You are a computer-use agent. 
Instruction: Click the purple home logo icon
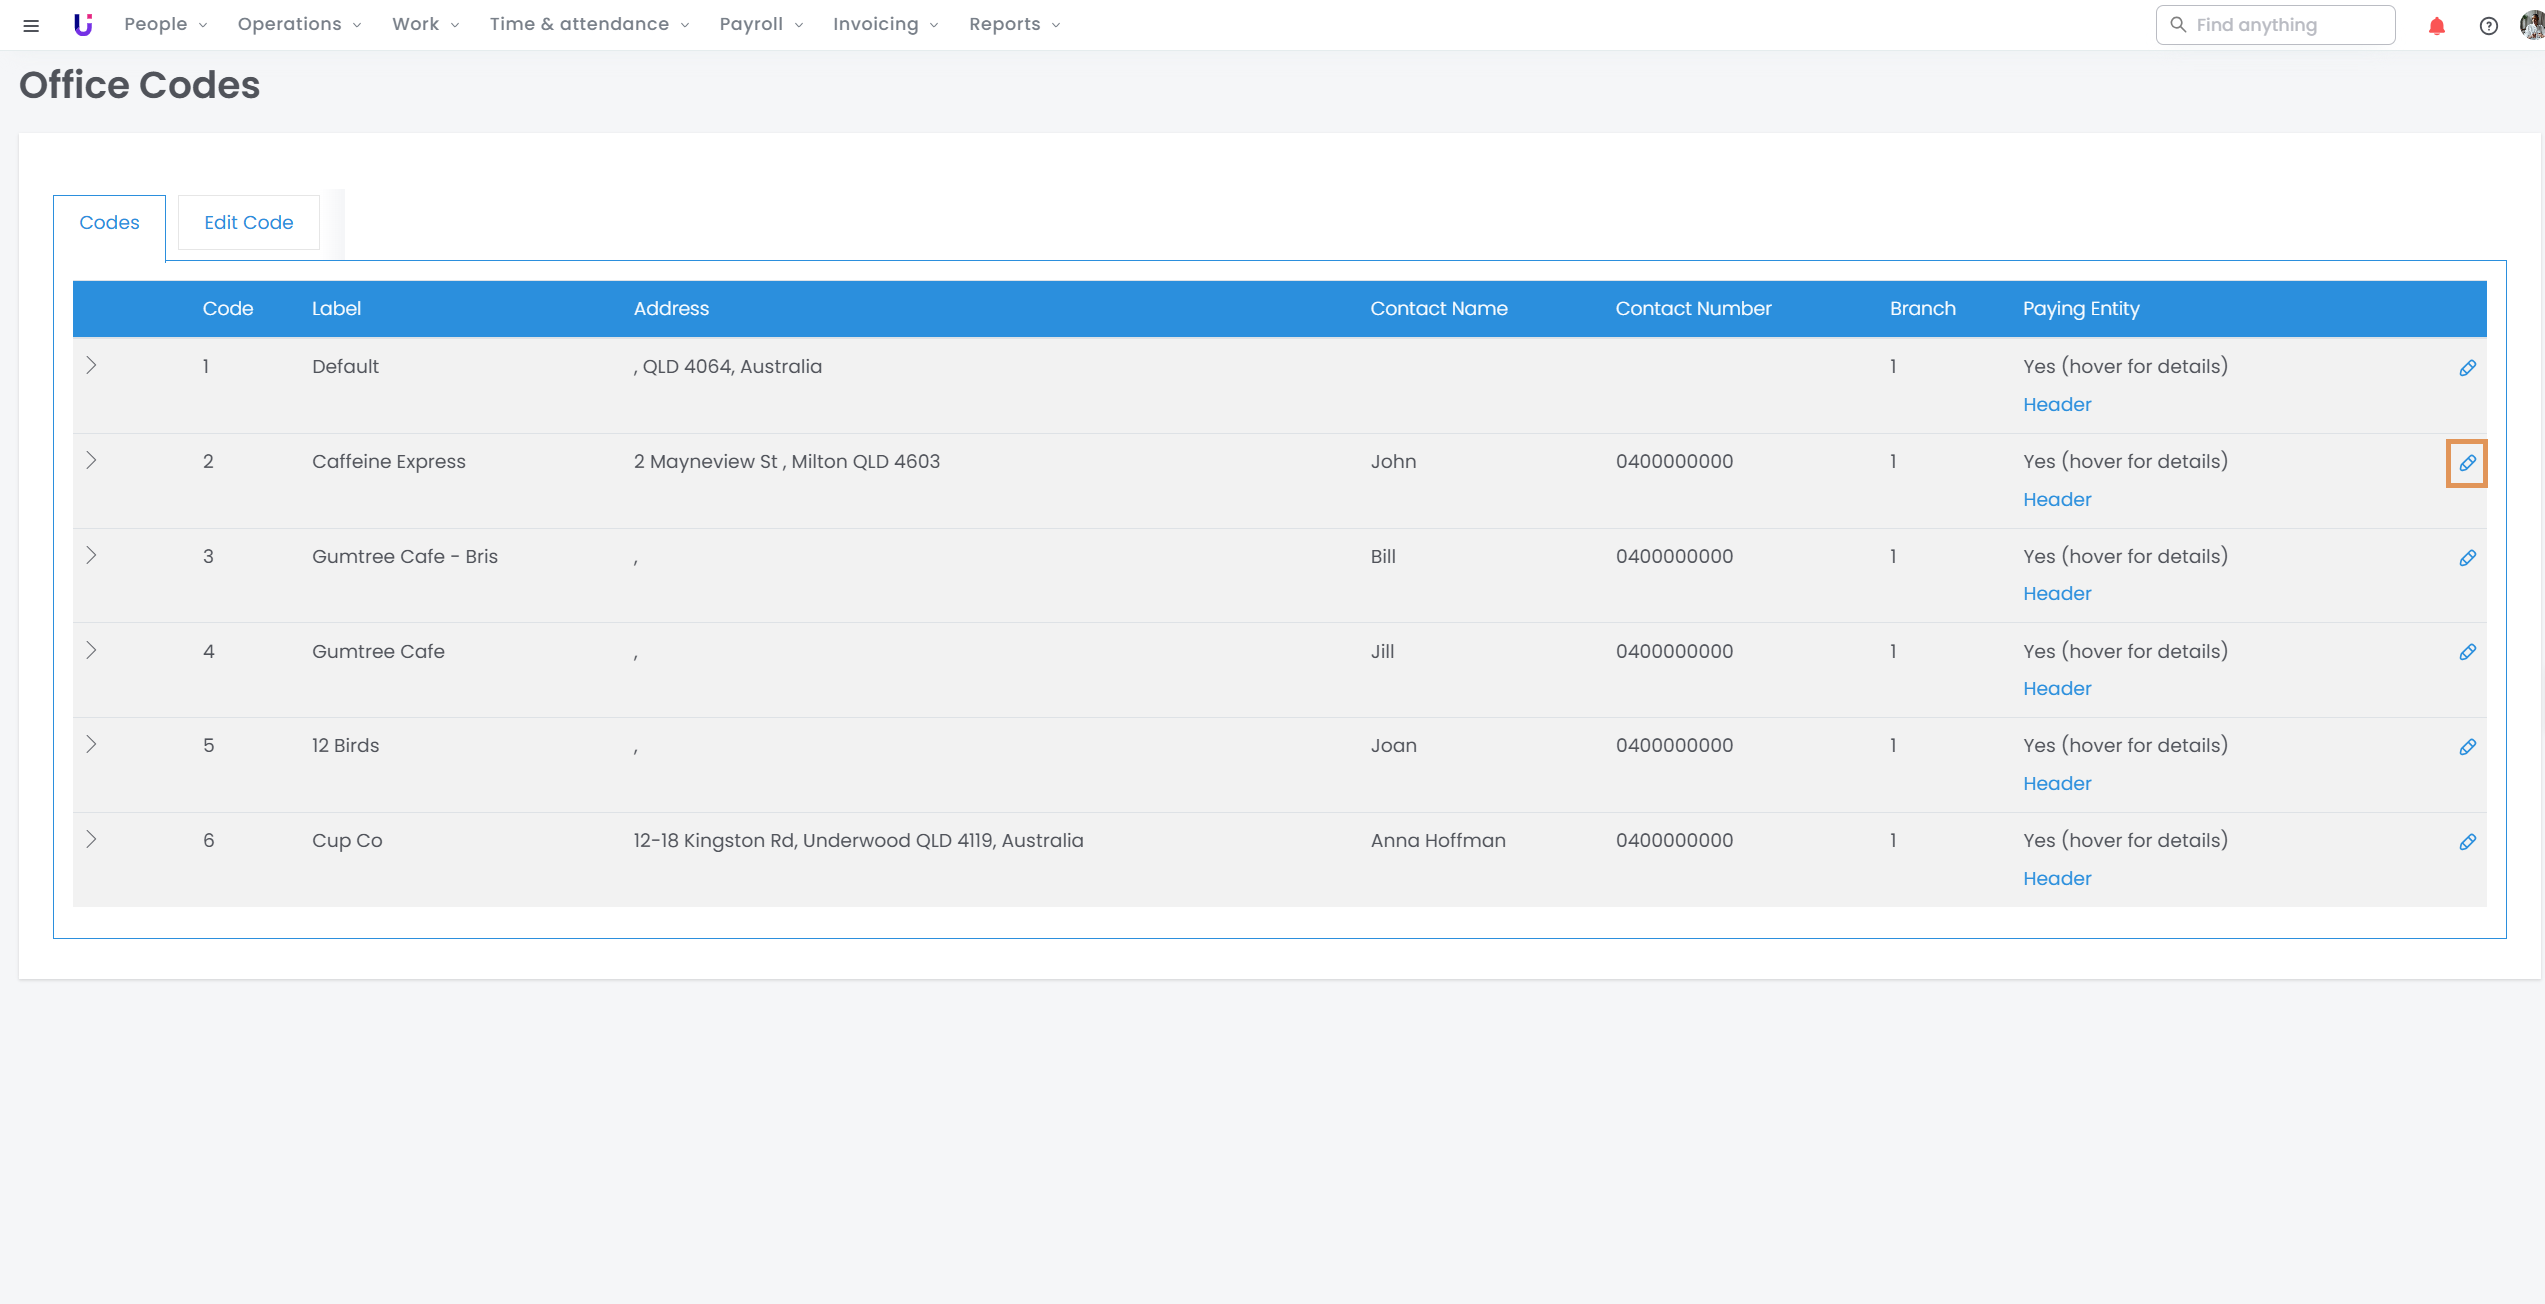point(83,25)
